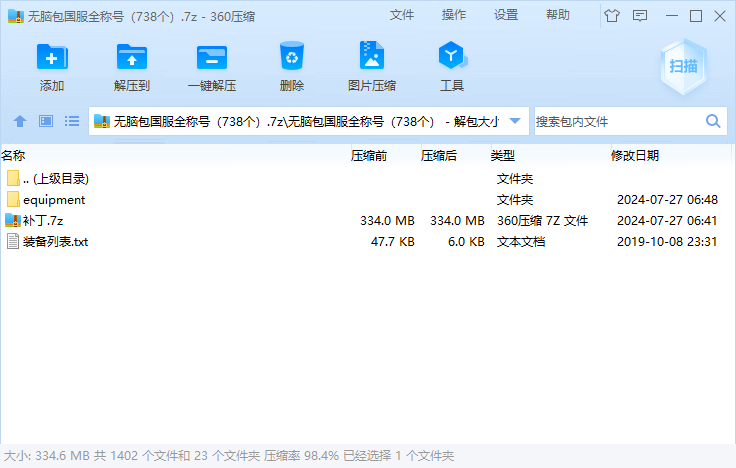This screenshot has width=736, height=468.
Task: Expand the archive path dropdown arrow
Action: (515, 121)
